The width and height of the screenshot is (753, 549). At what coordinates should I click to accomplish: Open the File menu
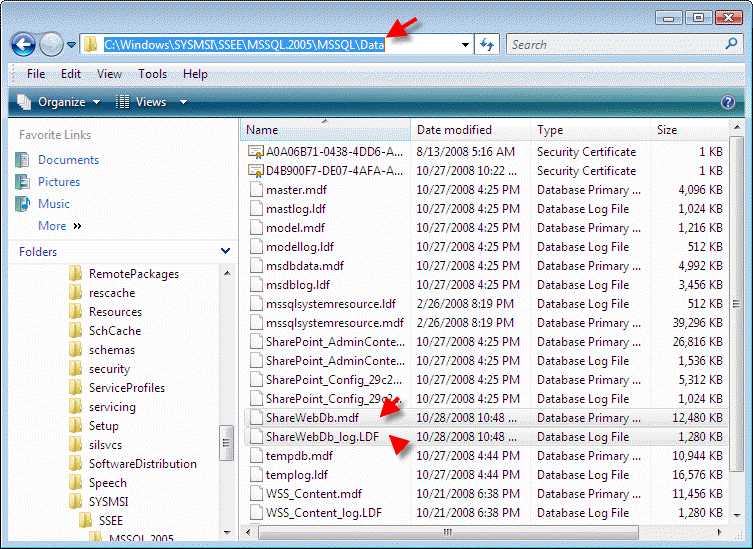tap(36, 74)
